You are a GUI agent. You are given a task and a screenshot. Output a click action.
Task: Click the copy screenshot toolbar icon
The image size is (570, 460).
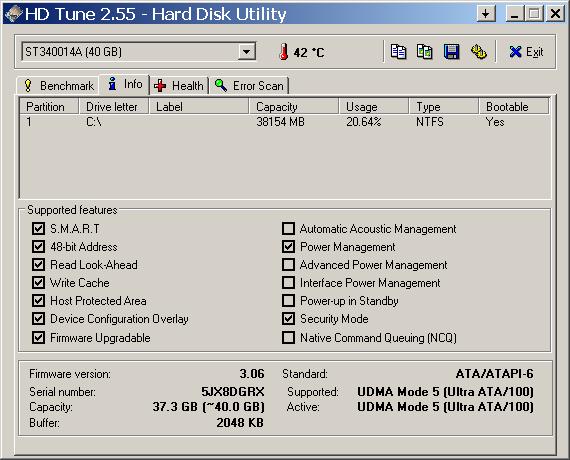coord(425,52)
